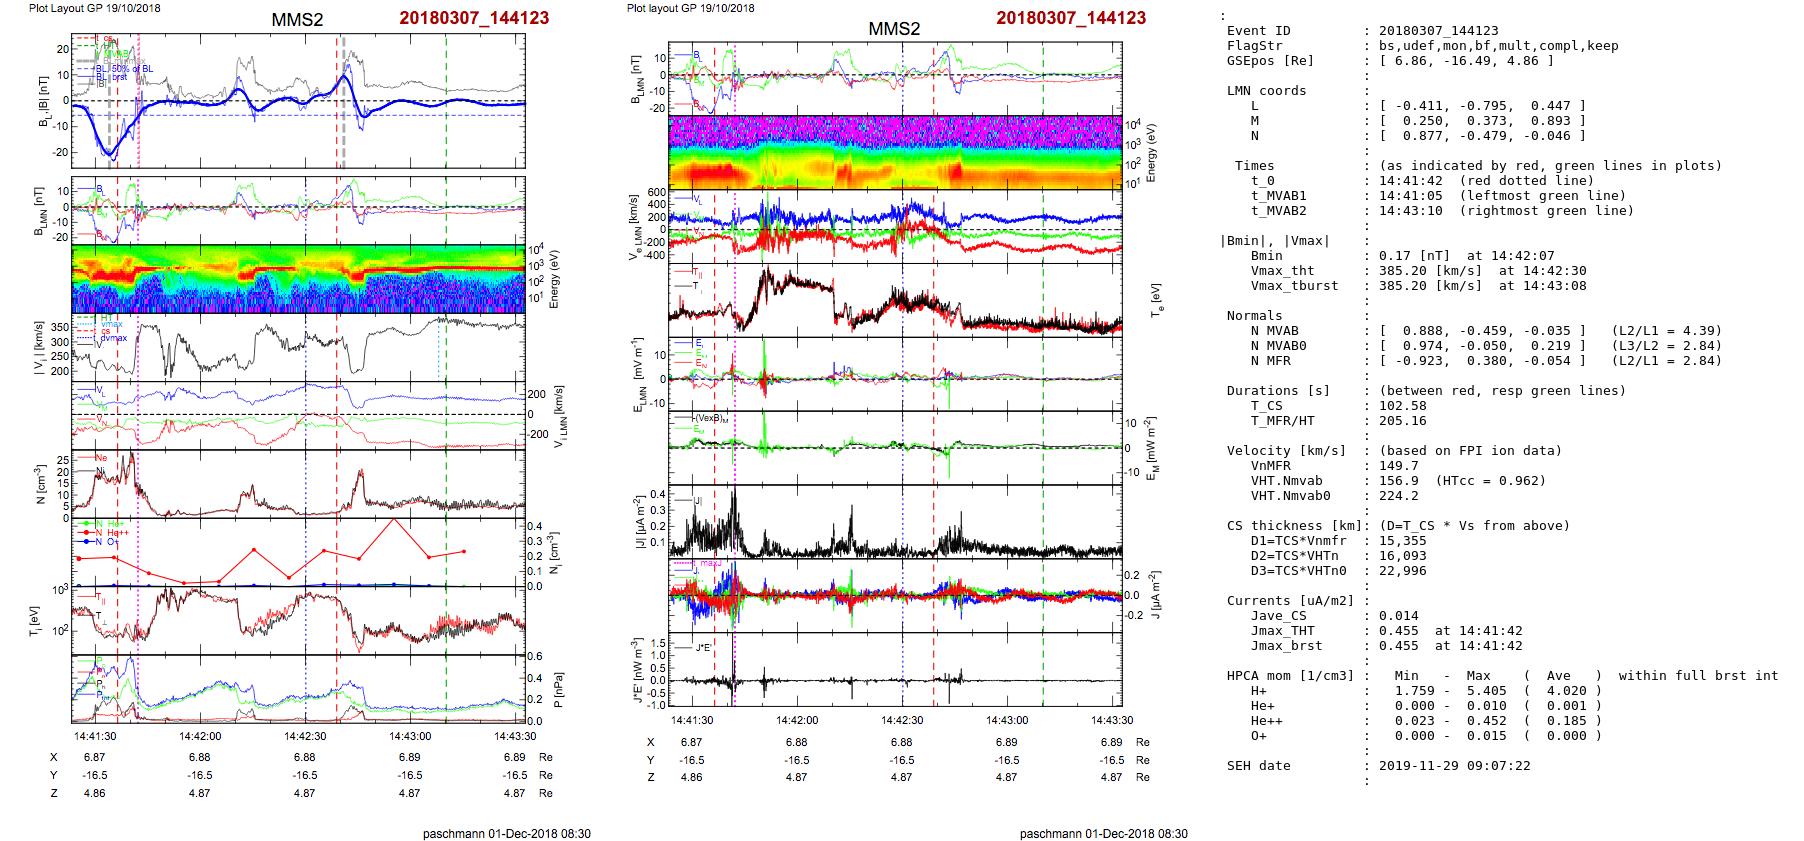Click the Jmax_THT current value 0.455
The image size is (1804, 841).
tap(1398, 631)
